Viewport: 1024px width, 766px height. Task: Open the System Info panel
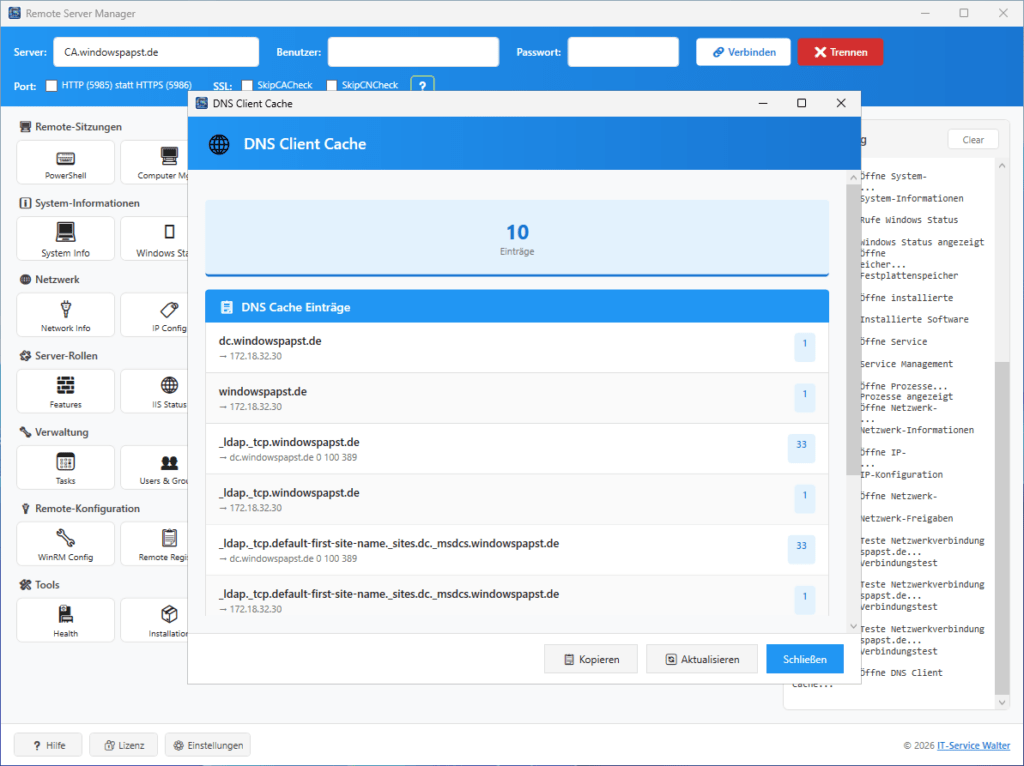65,238
